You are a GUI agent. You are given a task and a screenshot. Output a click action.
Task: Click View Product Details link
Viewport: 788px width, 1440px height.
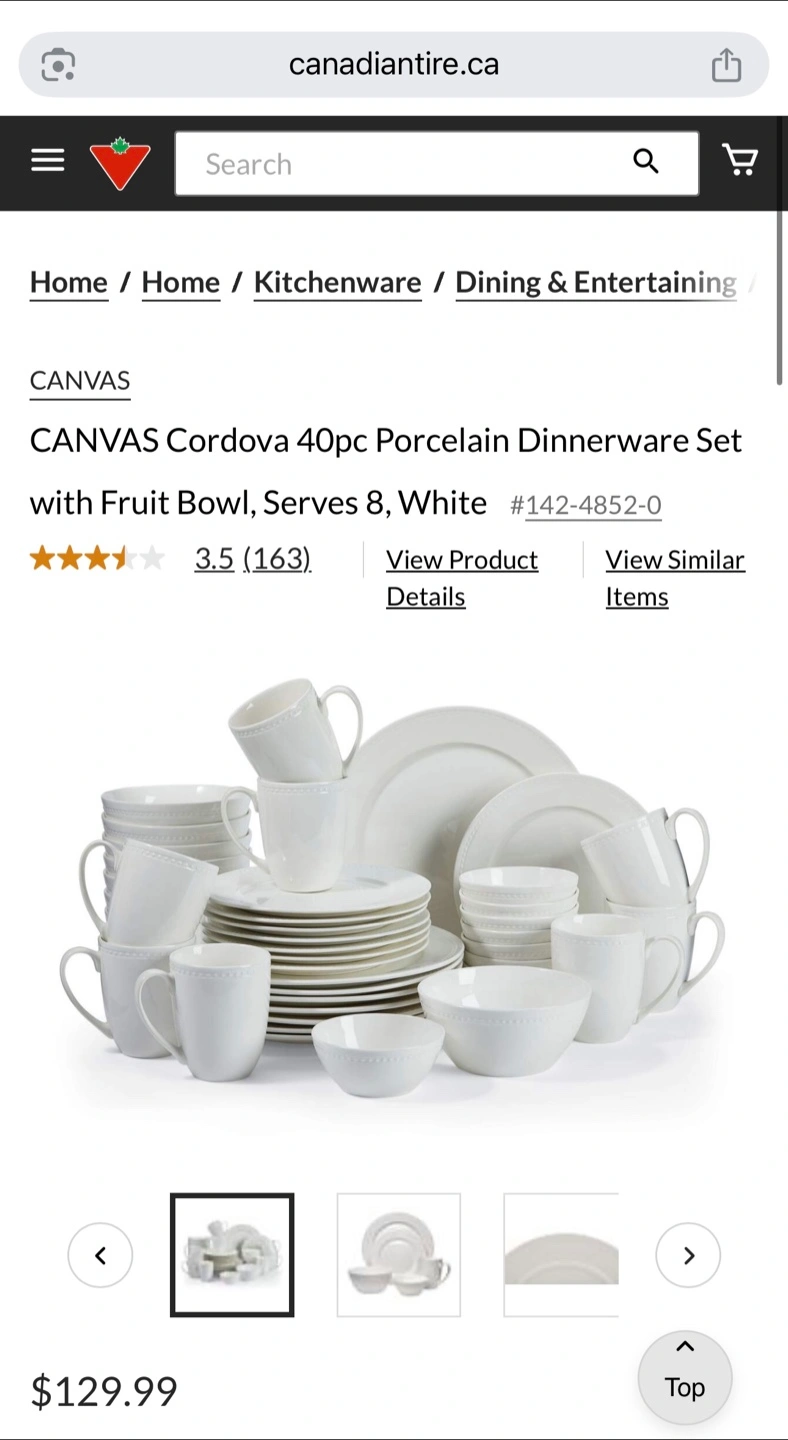[x=462, y=578]
